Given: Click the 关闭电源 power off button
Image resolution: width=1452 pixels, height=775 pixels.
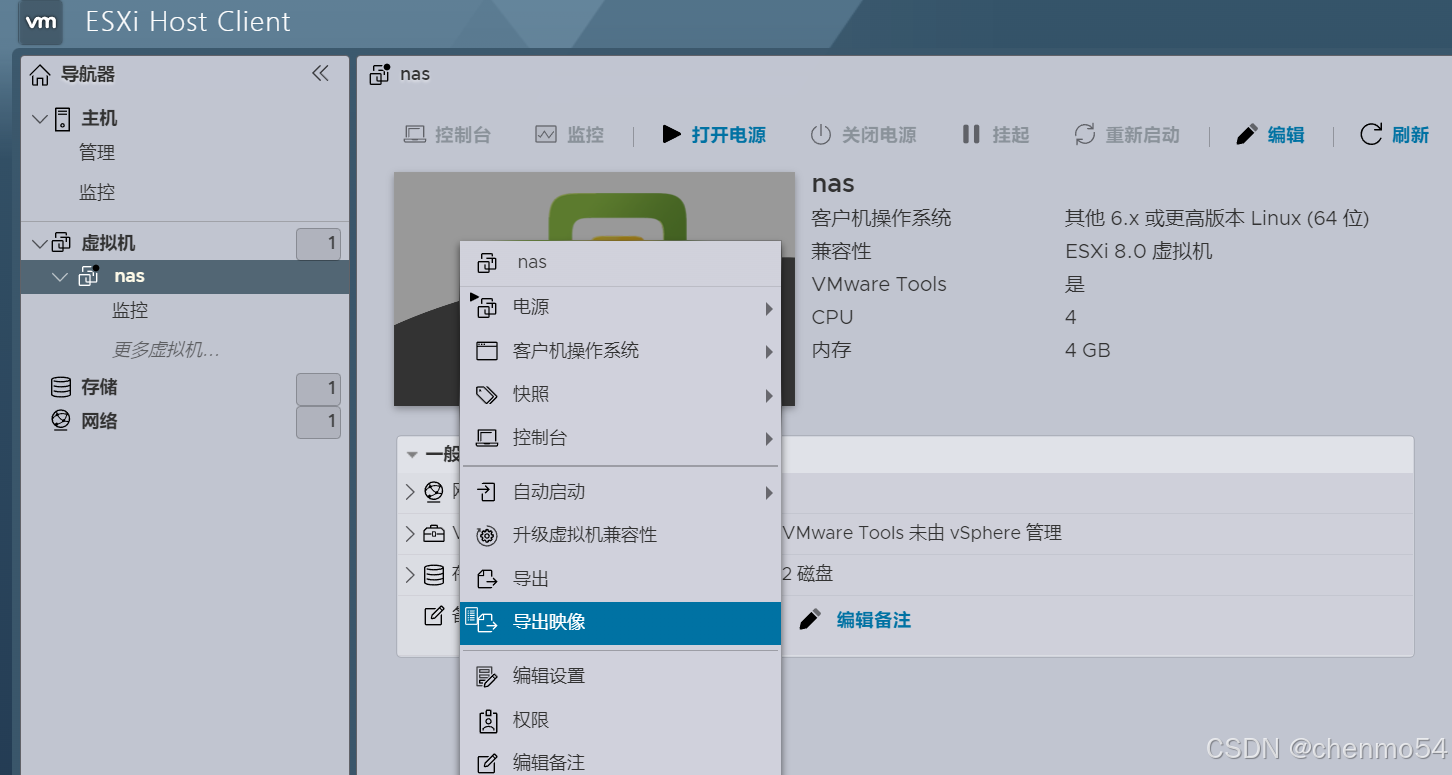Looking at the screenshot, I should (863, 135).
